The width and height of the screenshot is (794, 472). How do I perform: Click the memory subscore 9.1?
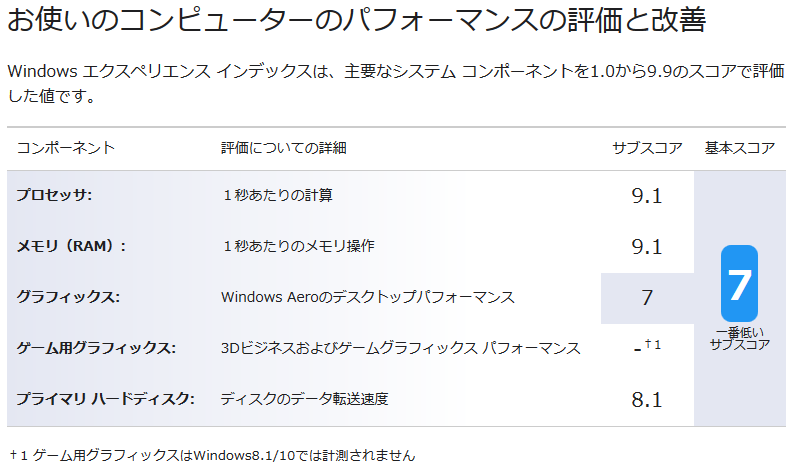[647, 247]
